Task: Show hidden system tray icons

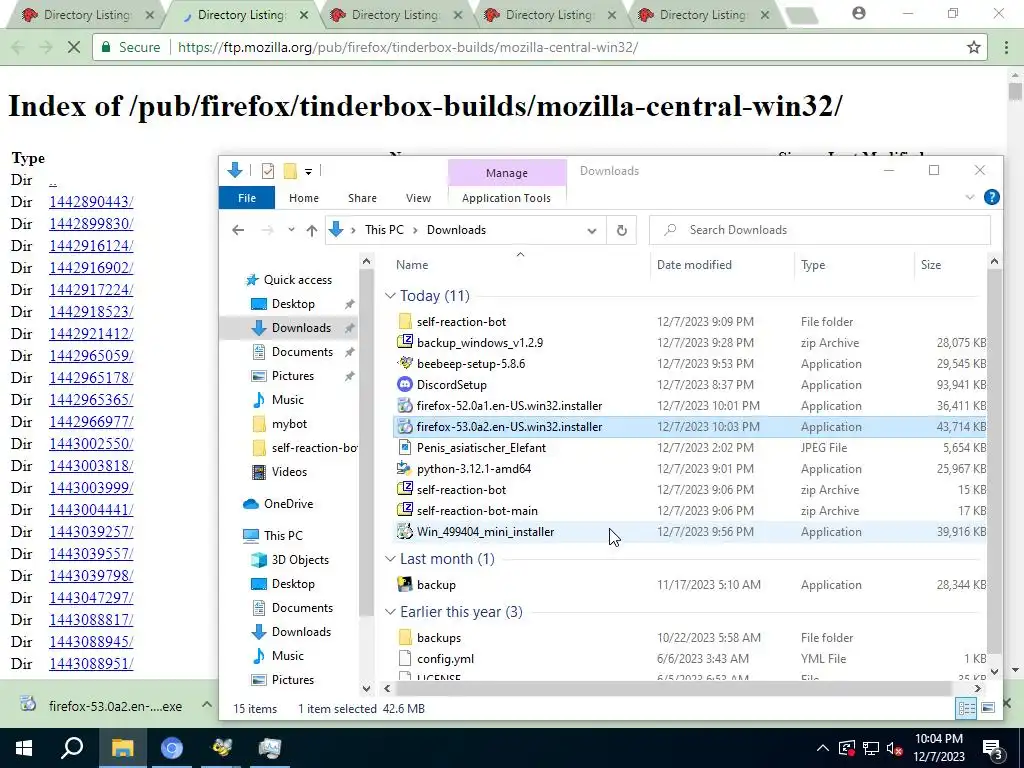Action: [823, 748]
